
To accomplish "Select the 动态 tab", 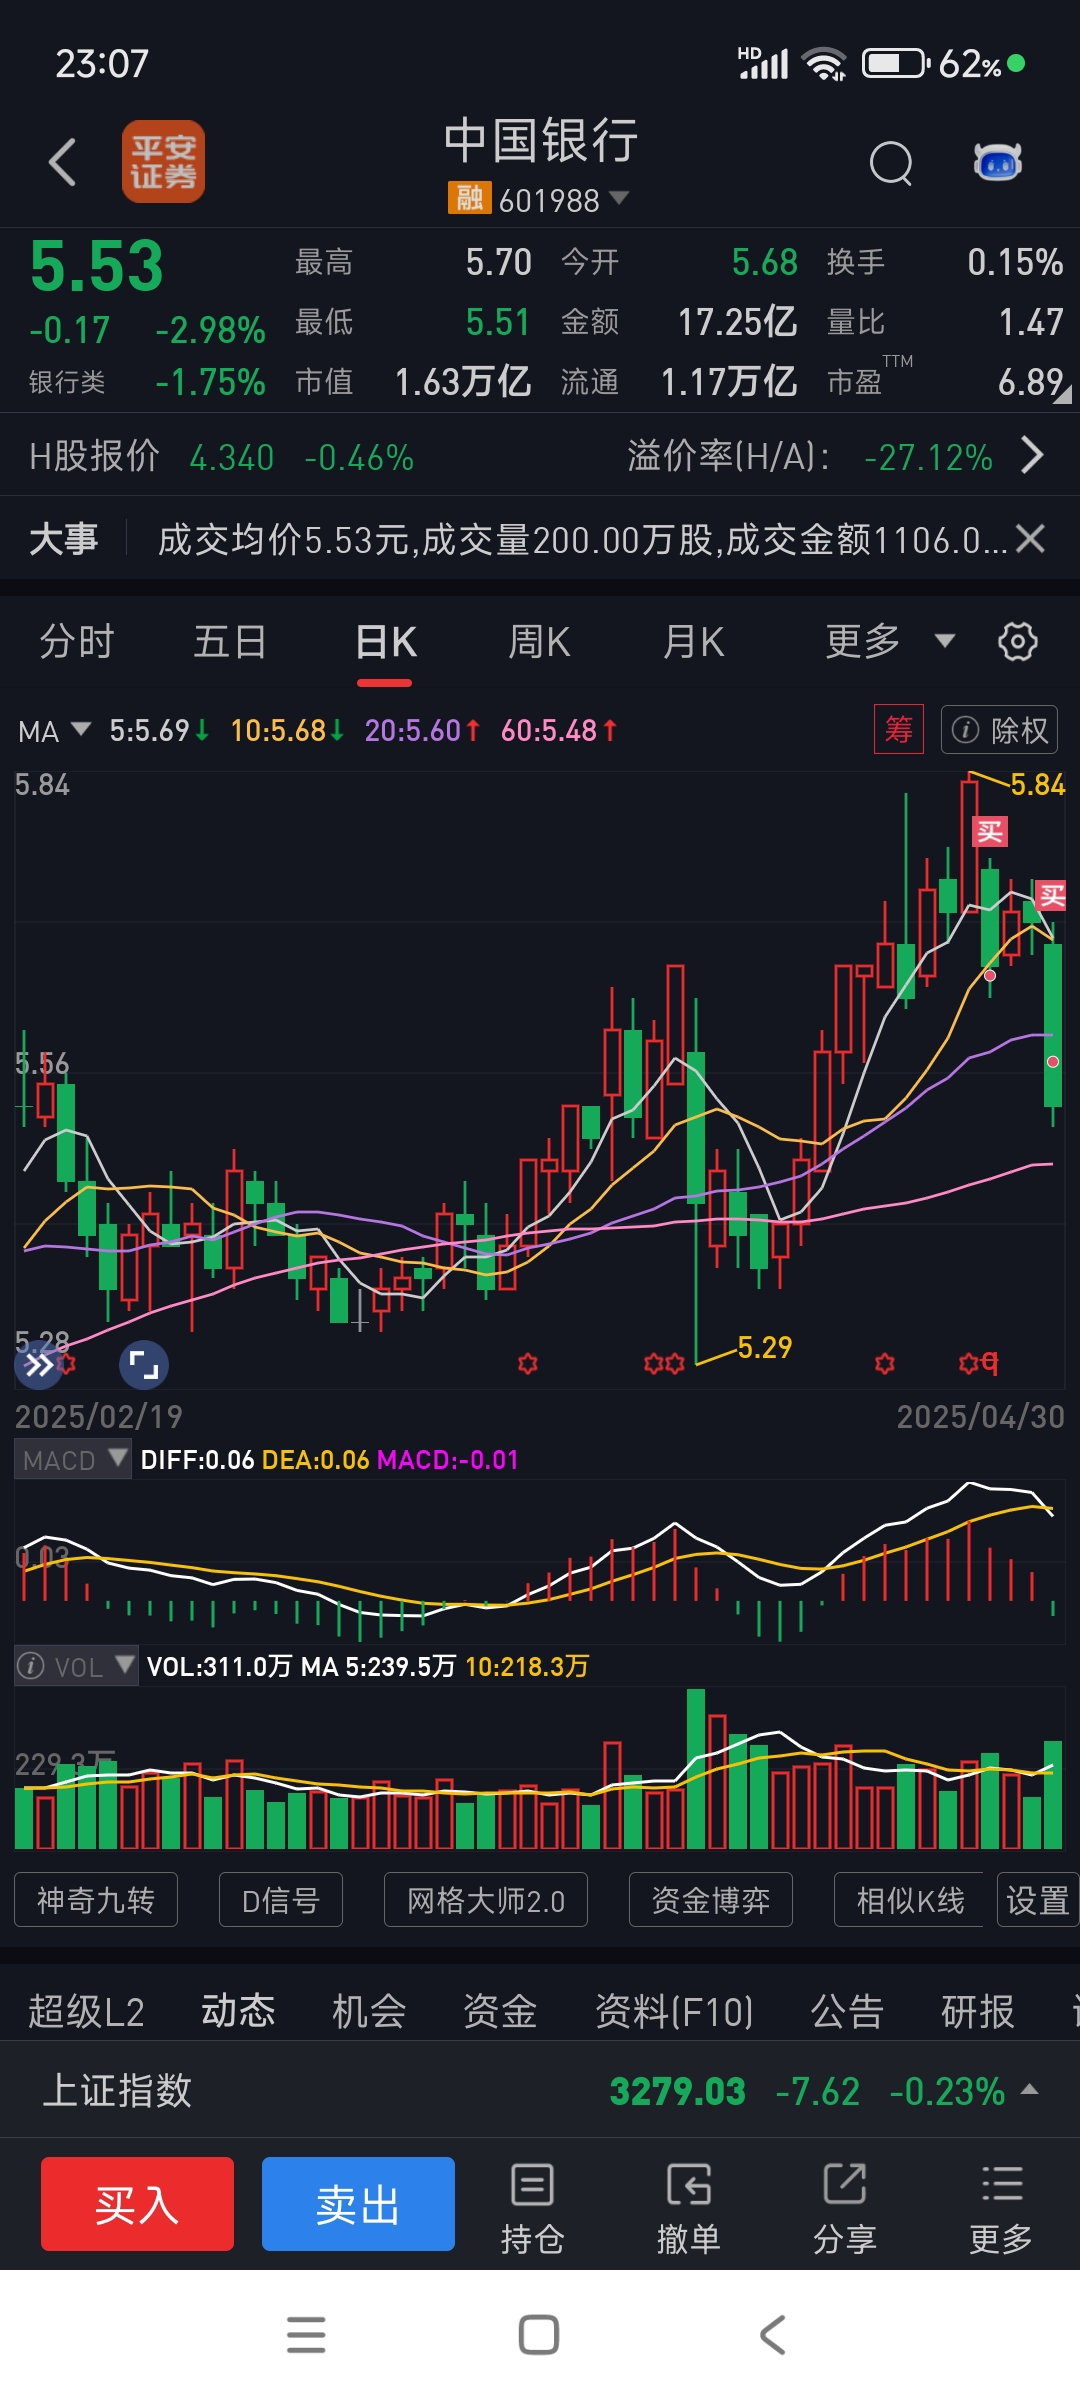I will coord(238,2010).
